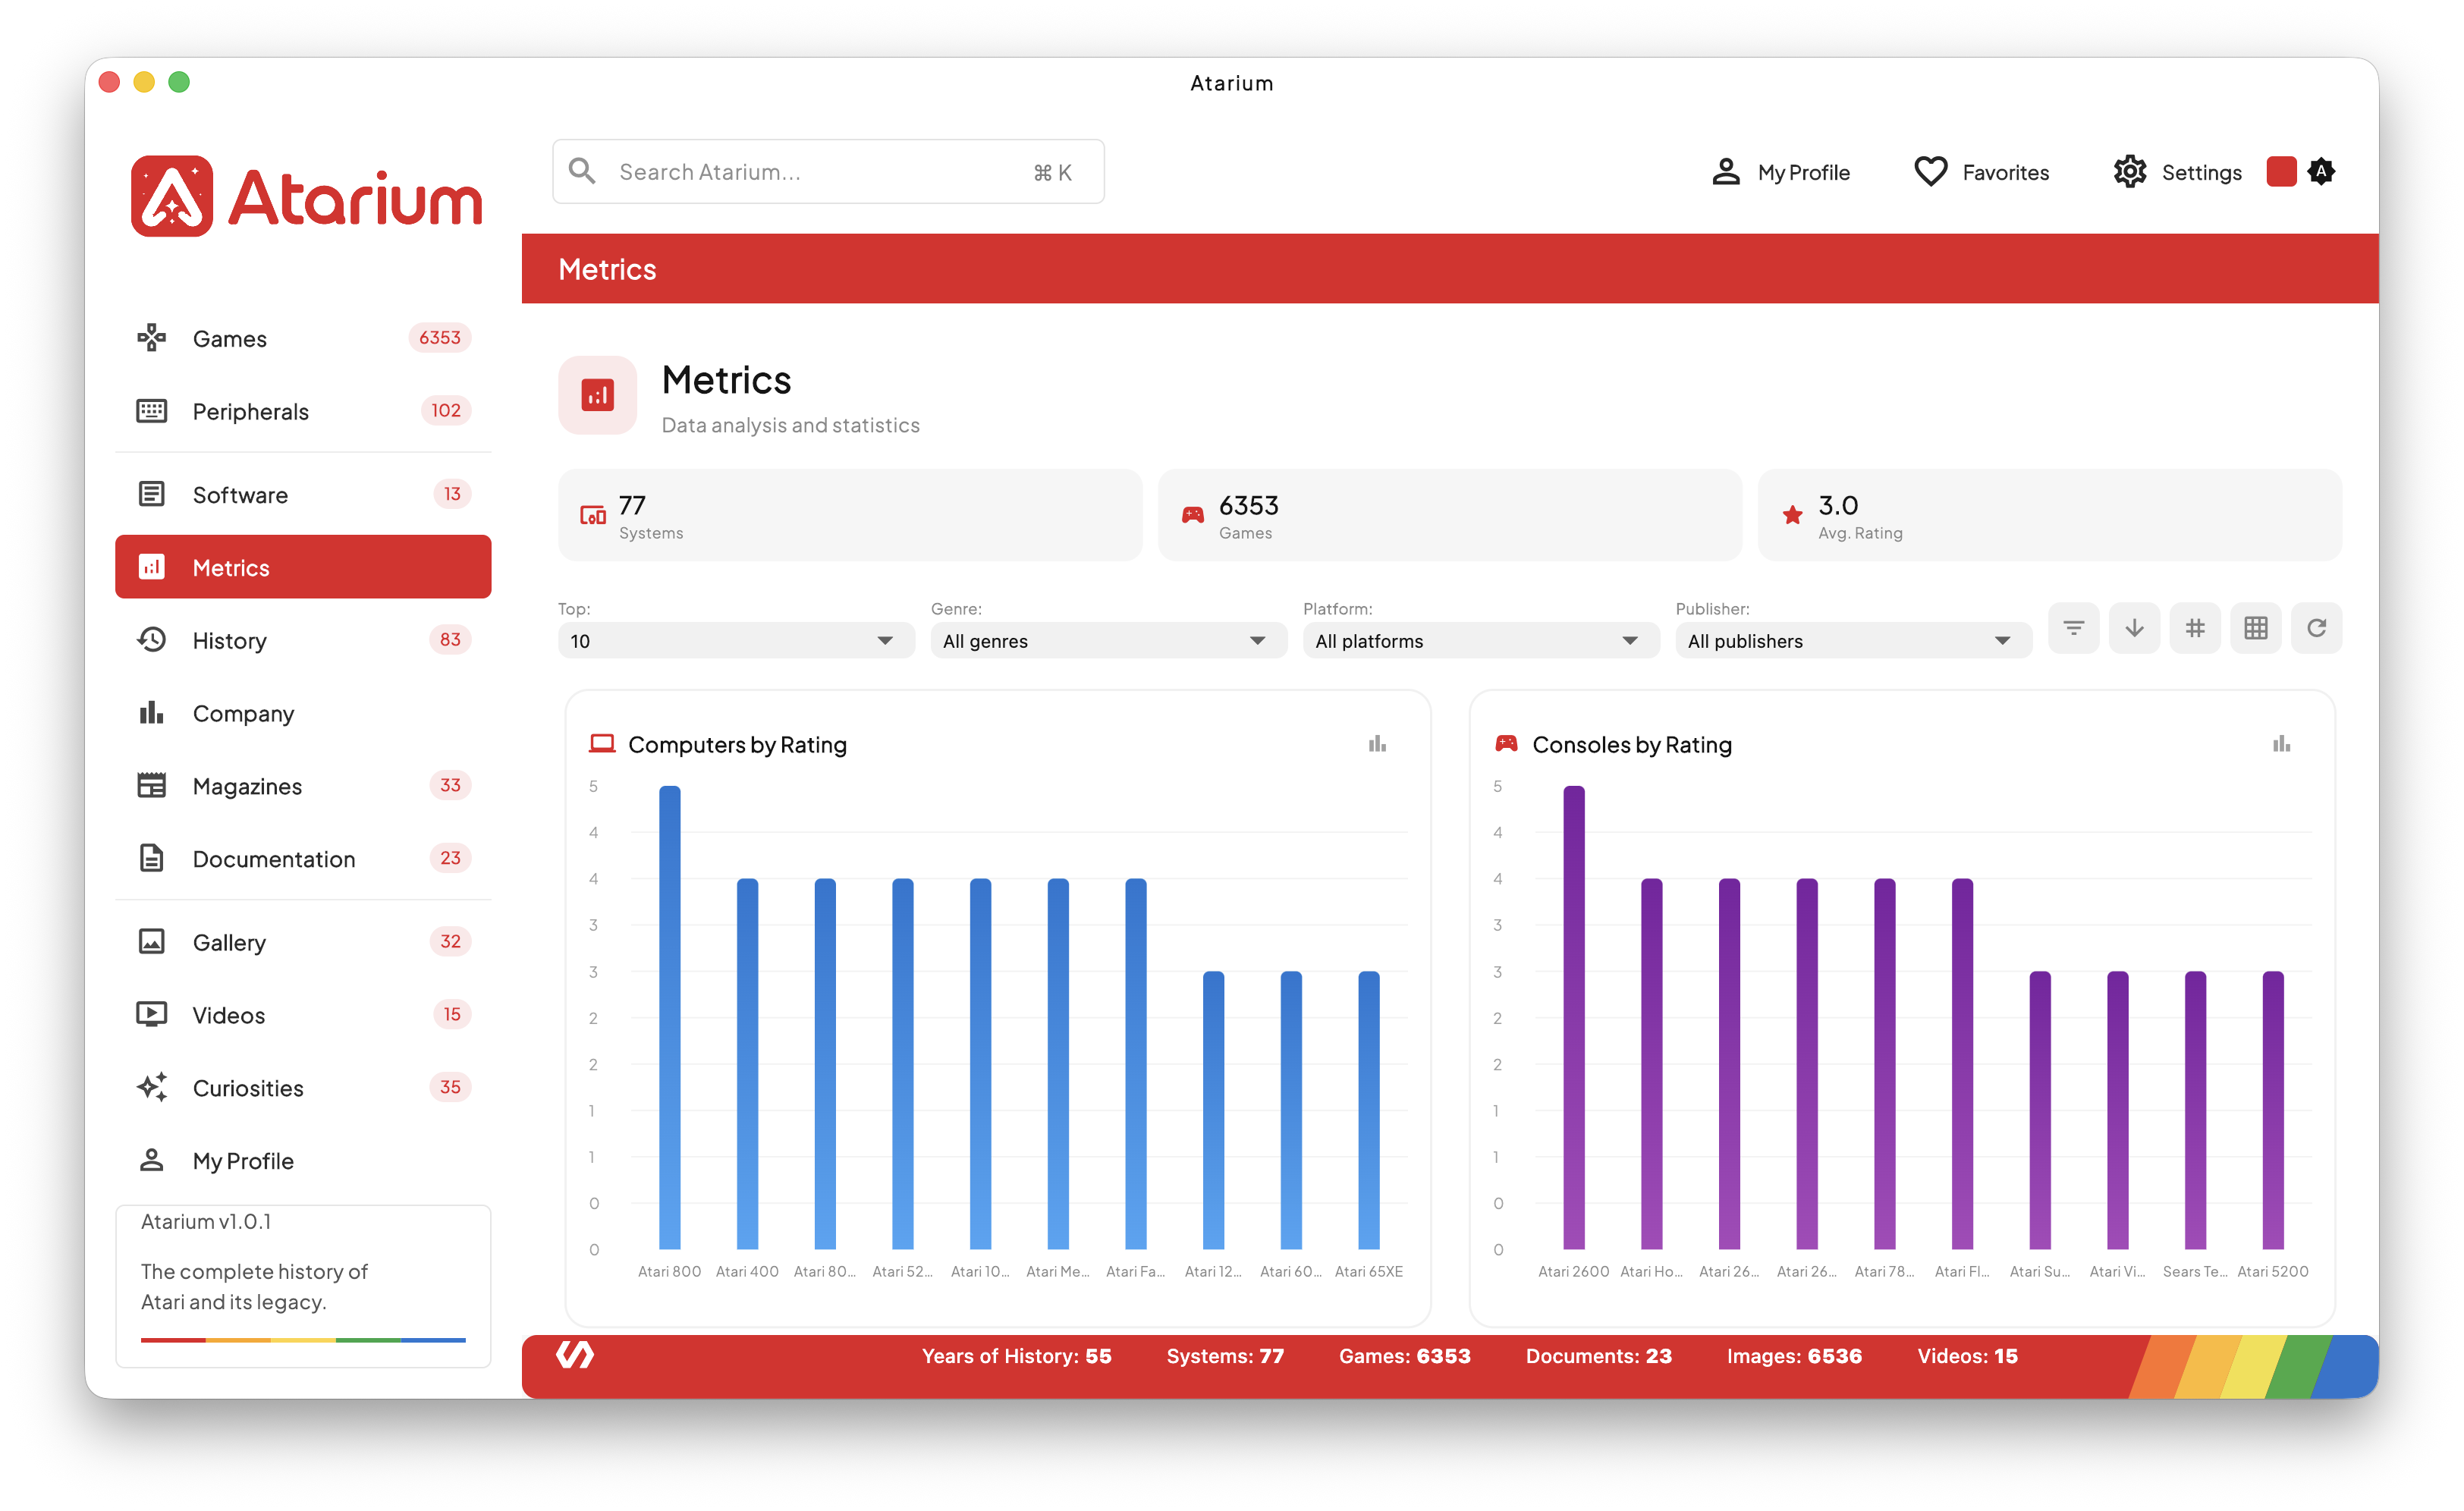Open Games via its gamepad icon

151,338
